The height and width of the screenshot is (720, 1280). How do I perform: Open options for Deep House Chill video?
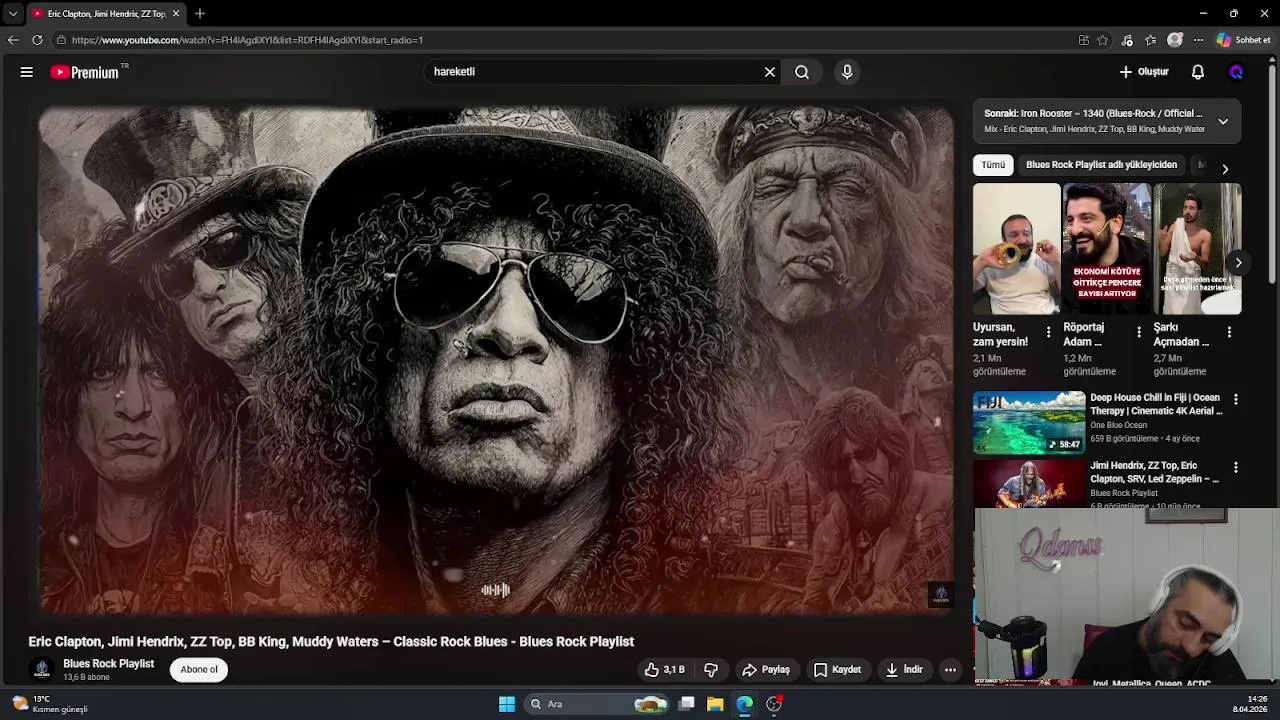point(1236,399)
